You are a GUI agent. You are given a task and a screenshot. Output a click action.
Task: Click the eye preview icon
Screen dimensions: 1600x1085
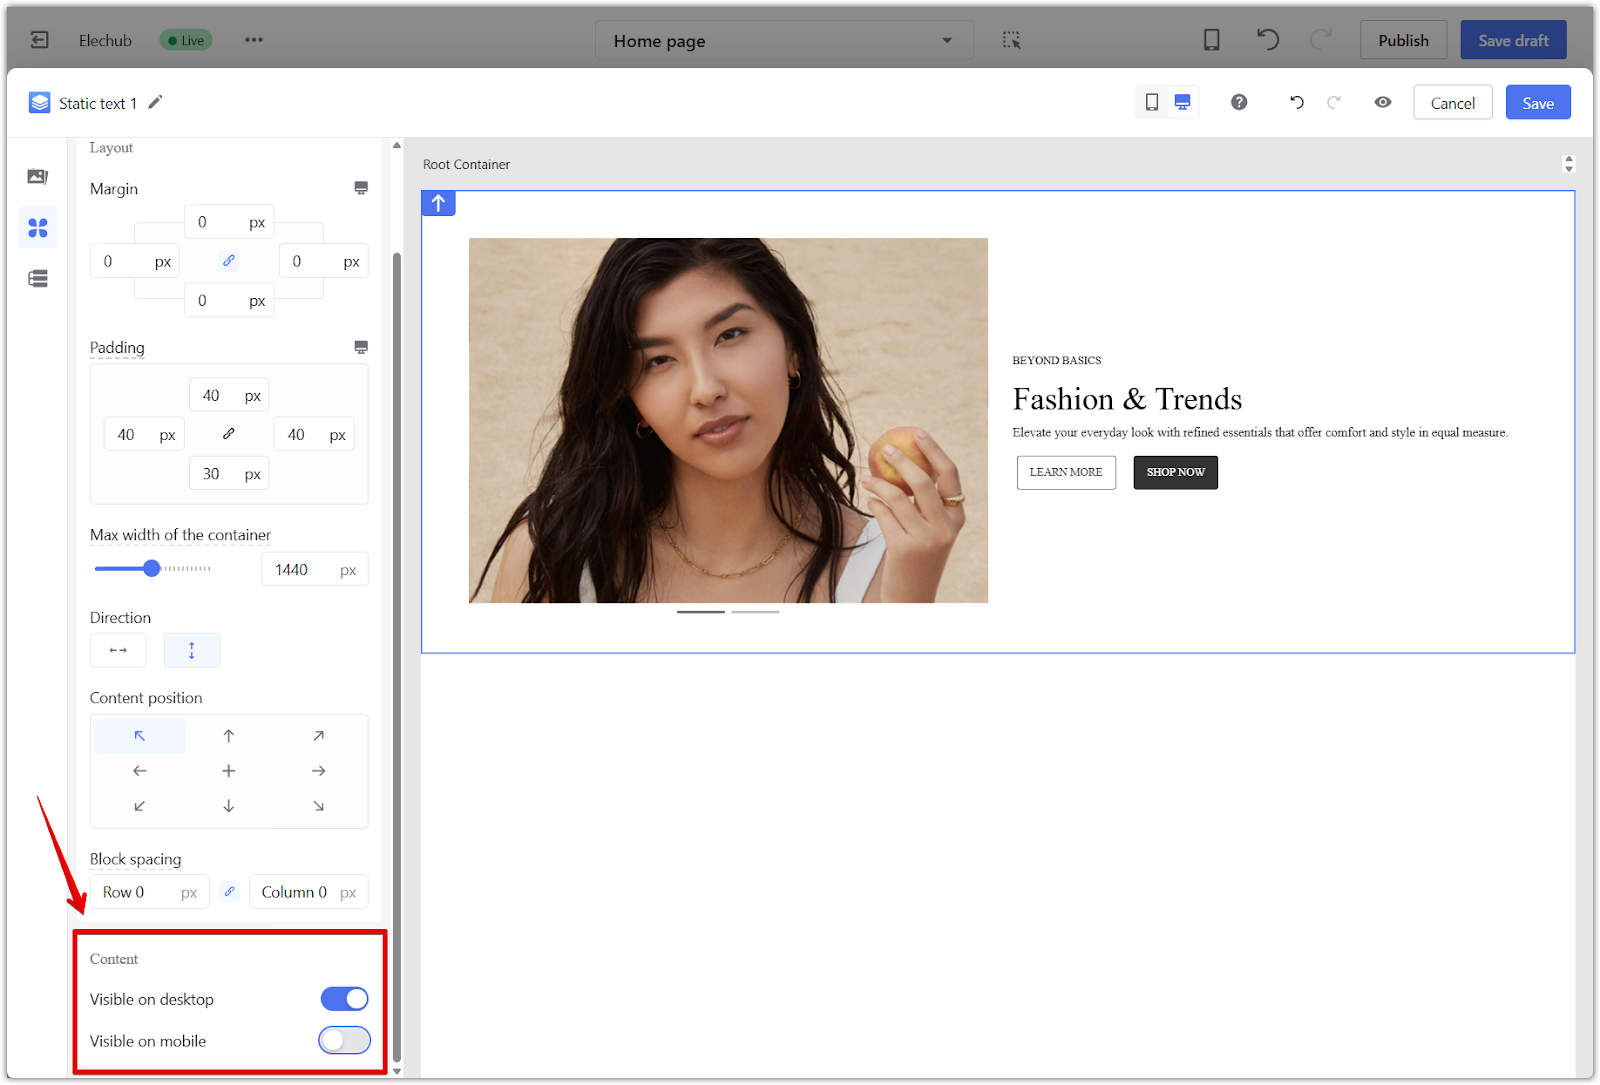tap(1383, 102)
